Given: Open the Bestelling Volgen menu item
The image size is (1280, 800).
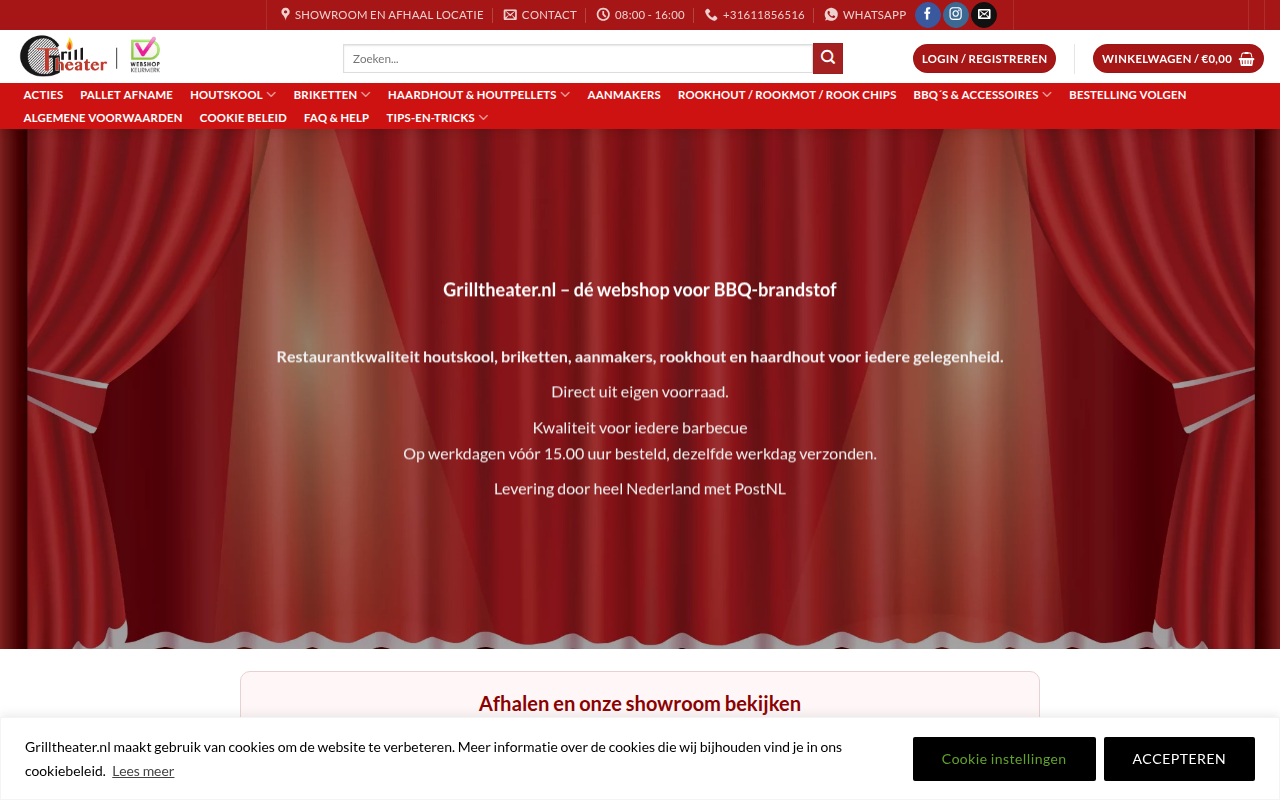Looking at the screenshot, I should (x=1128, y=95).
